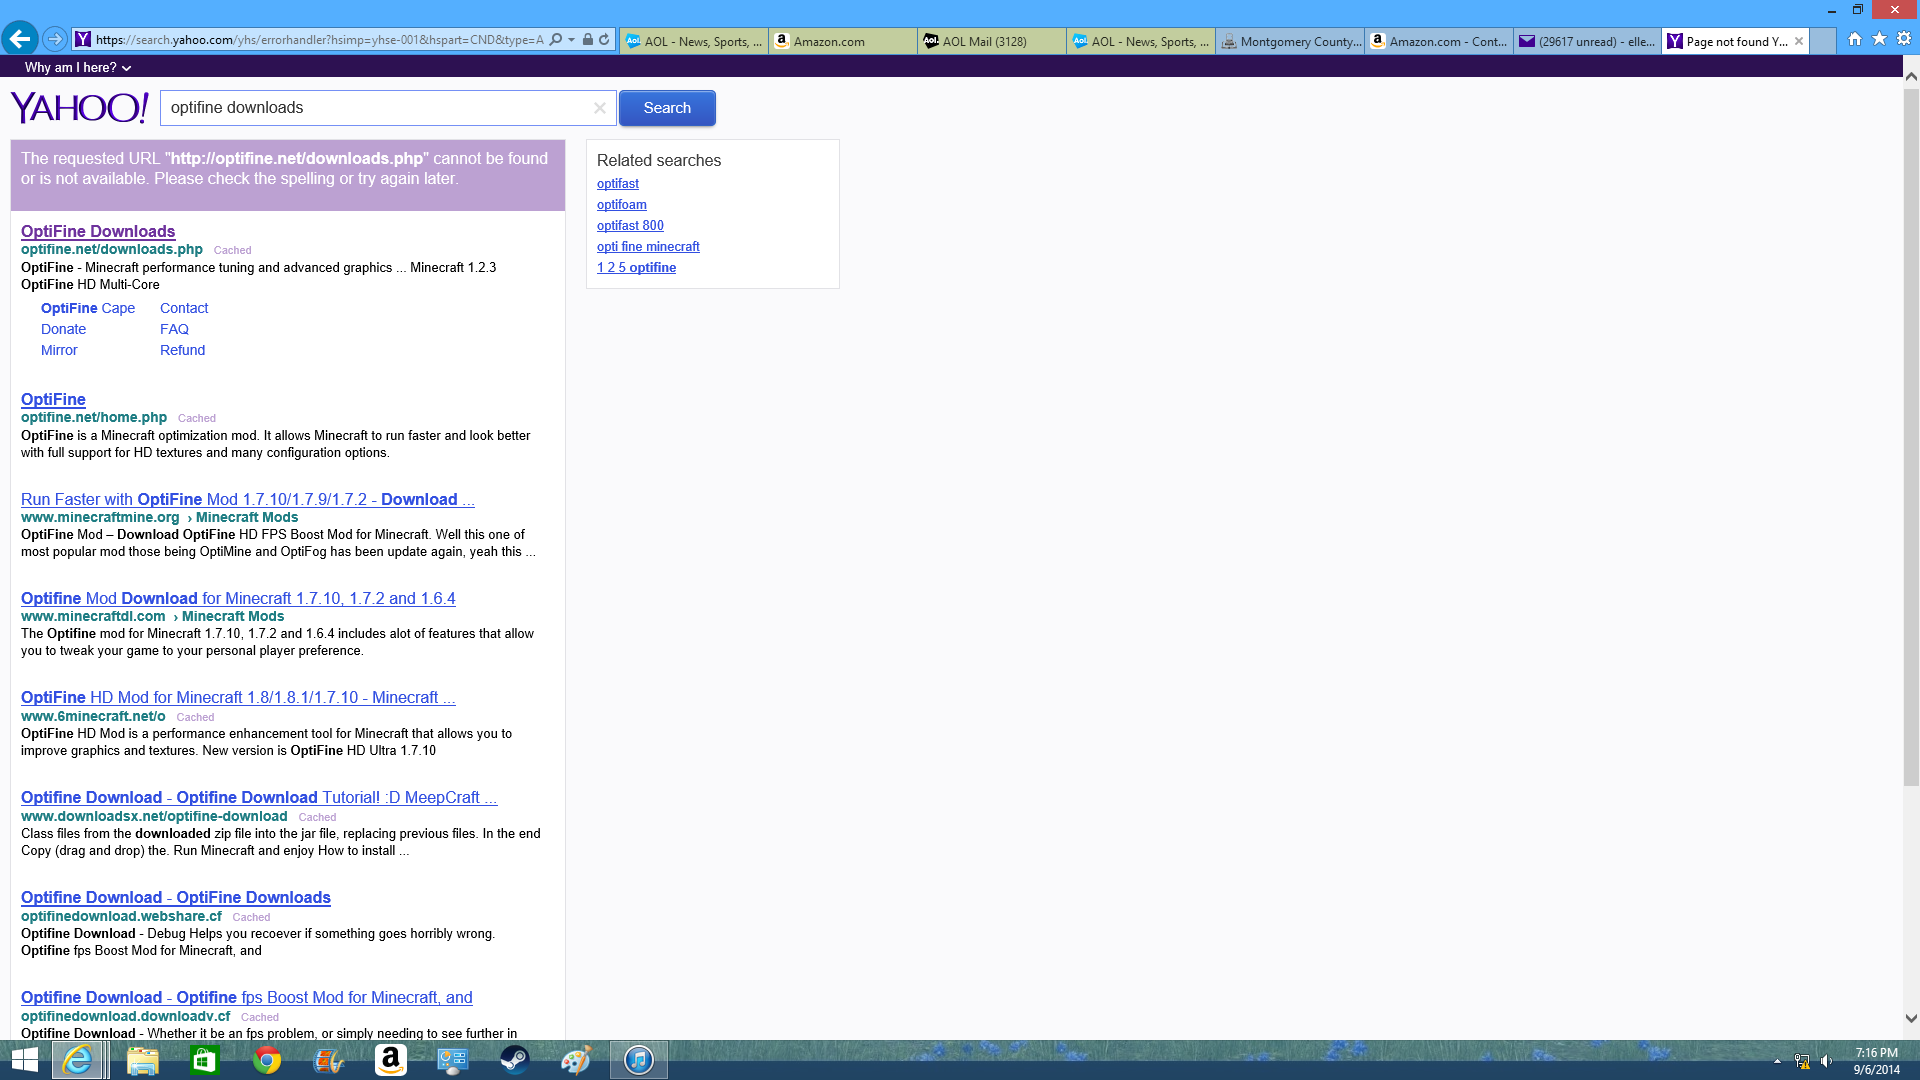Click related search 'optifoam'

(x=622, y=204)
